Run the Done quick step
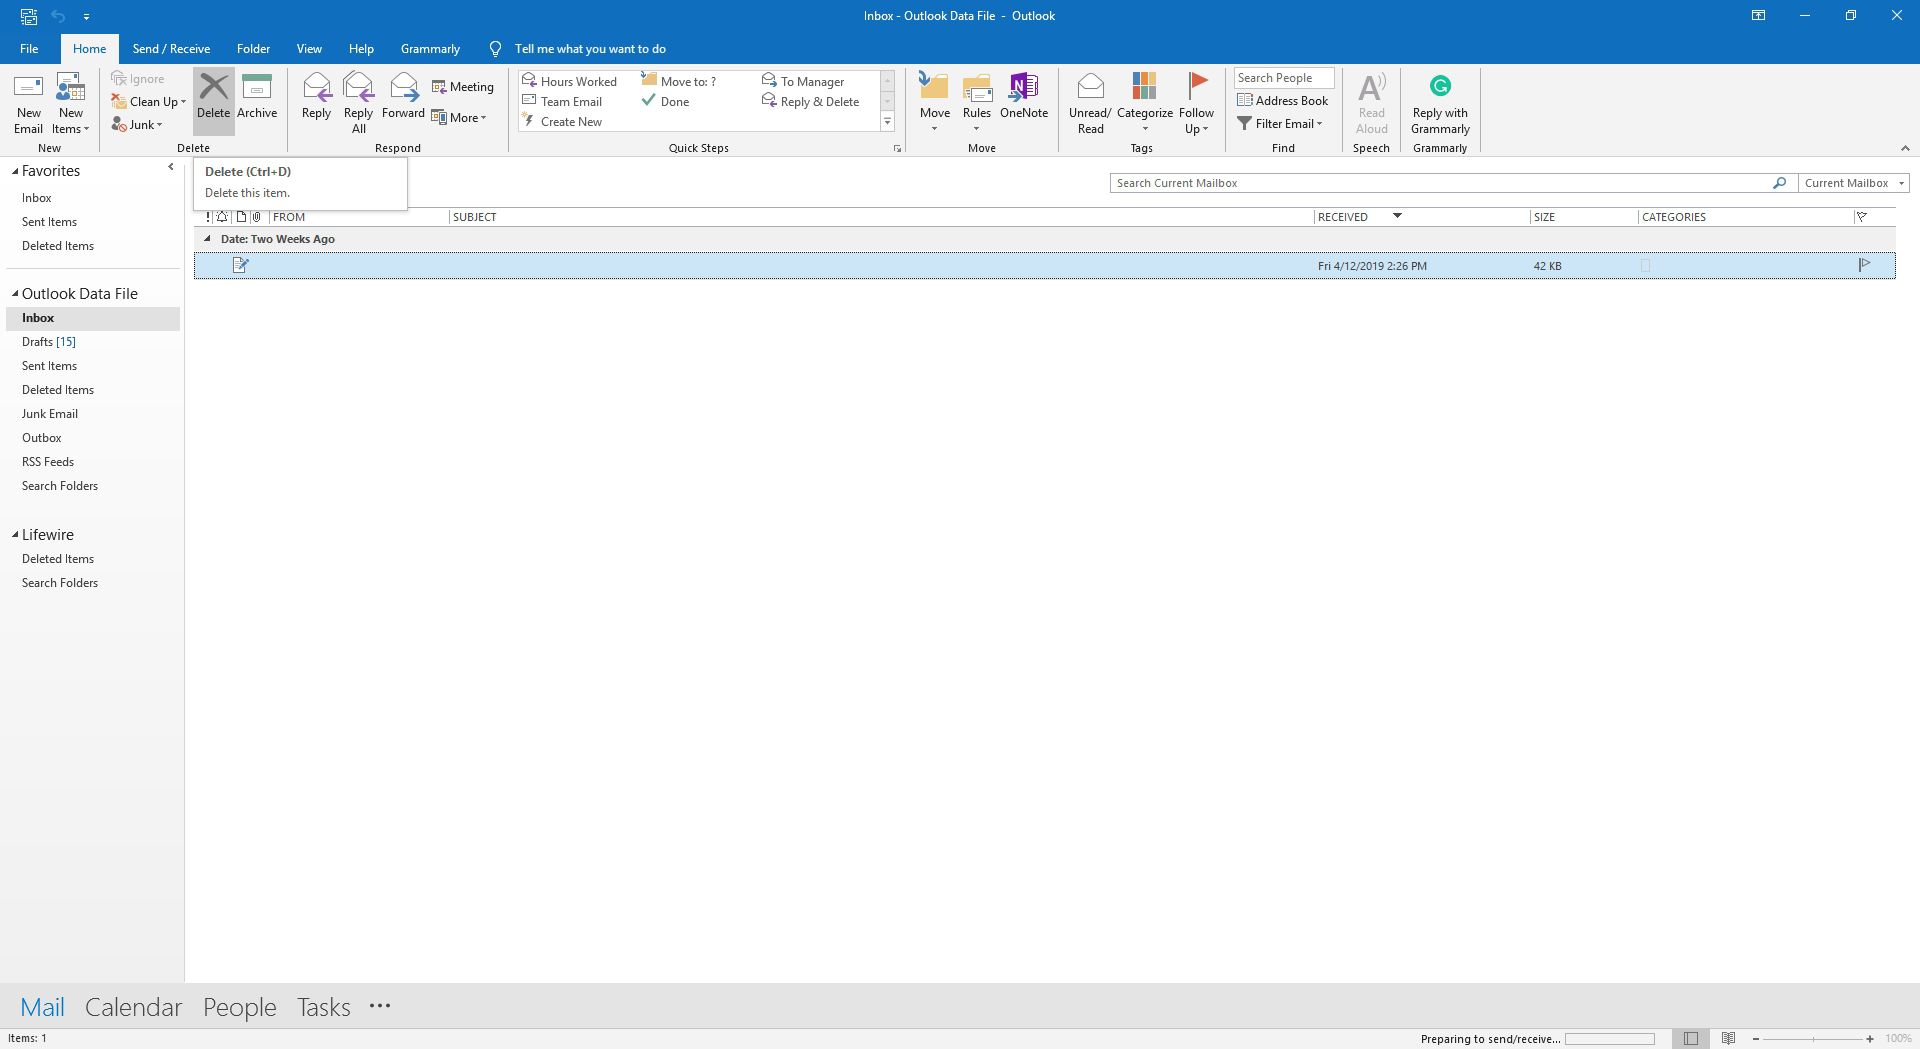 (x=666, y=101)
